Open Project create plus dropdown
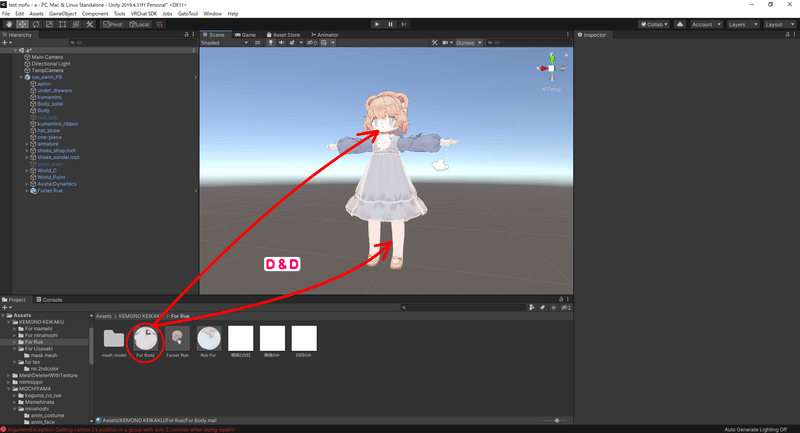800x433 pixels. click(x=7, y=308)
